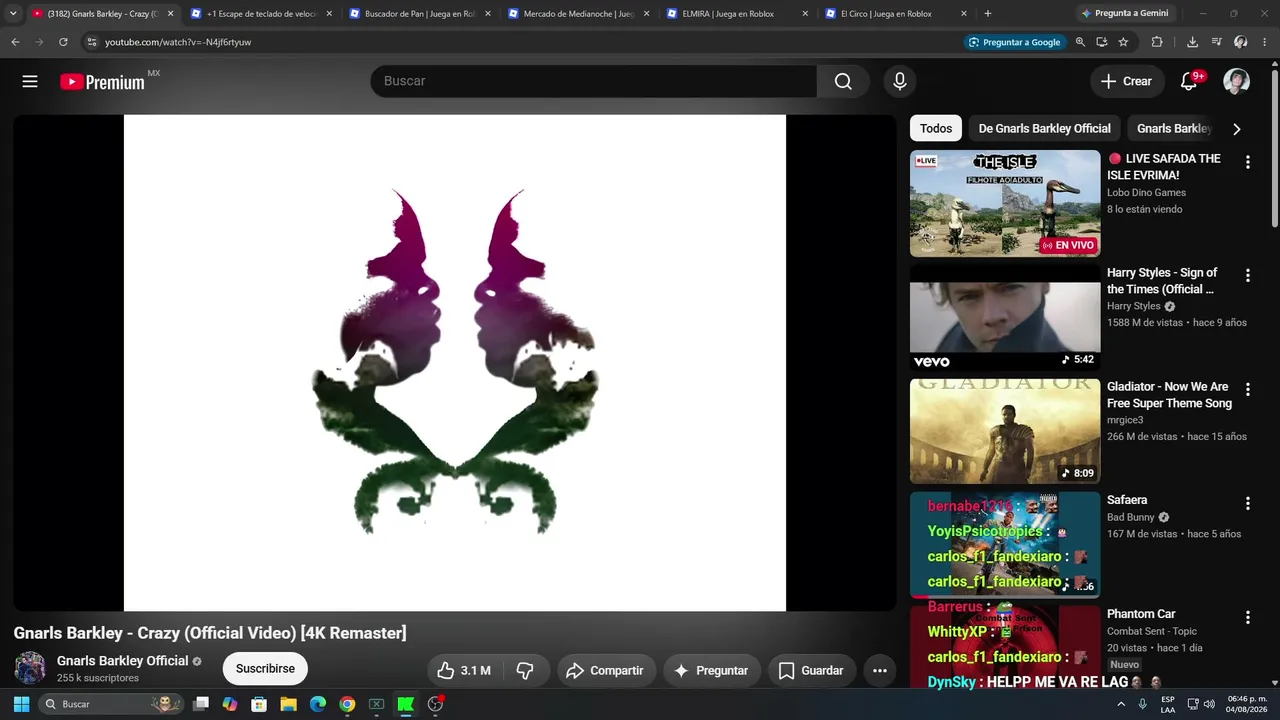Switch to El Circo Roblox tab

pyautogui.click(x=894, y=14)
